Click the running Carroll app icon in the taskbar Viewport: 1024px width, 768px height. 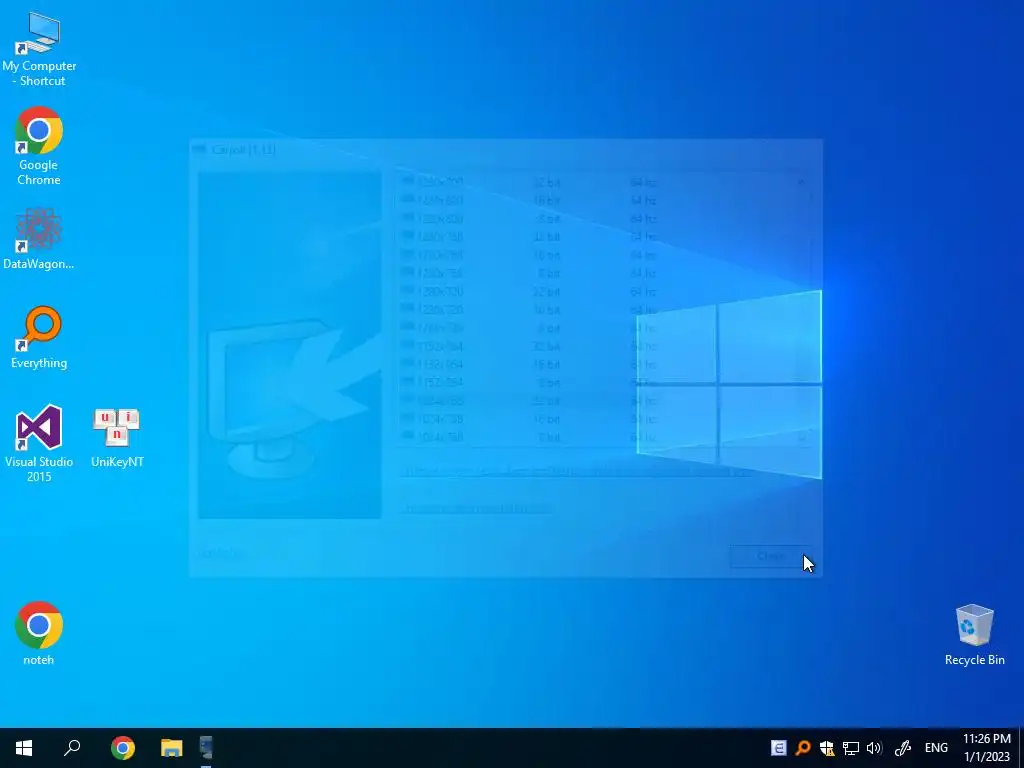(x=206, y=748)
